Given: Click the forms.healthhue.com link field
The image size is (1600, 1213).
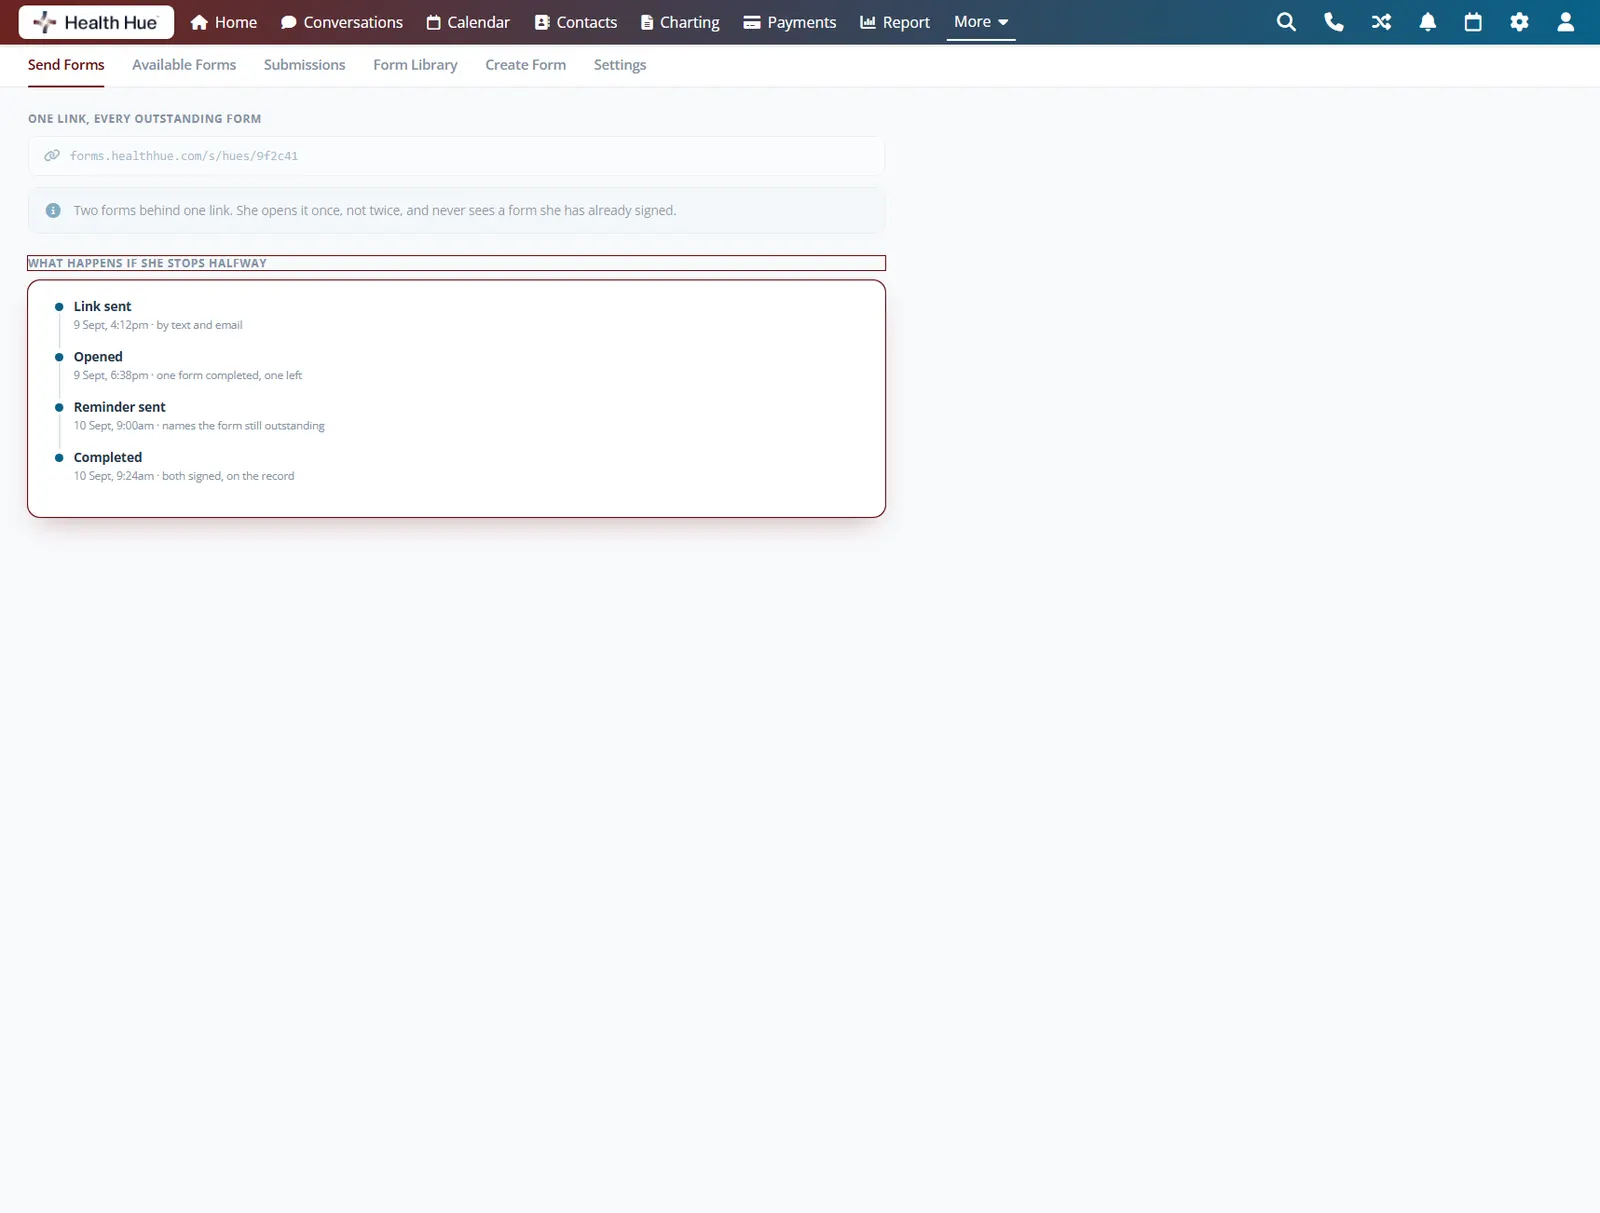Looking at the screenshot, I should click(456, 156).
